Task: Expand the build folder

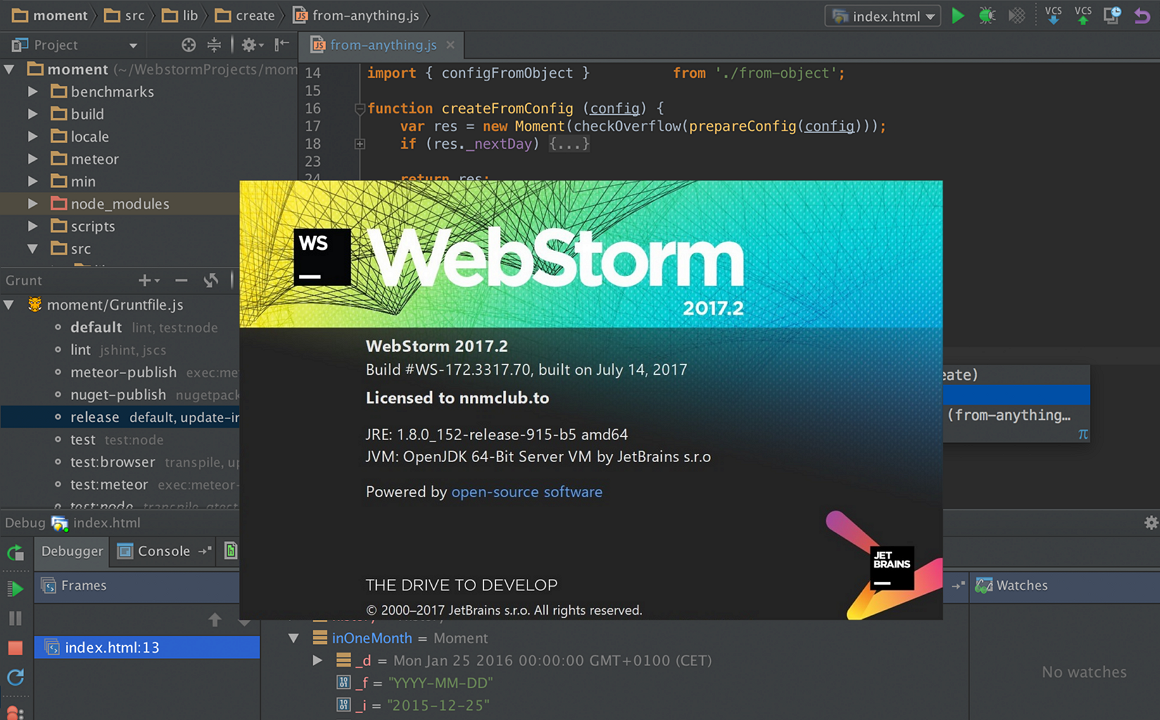Action: coord(33,114)
